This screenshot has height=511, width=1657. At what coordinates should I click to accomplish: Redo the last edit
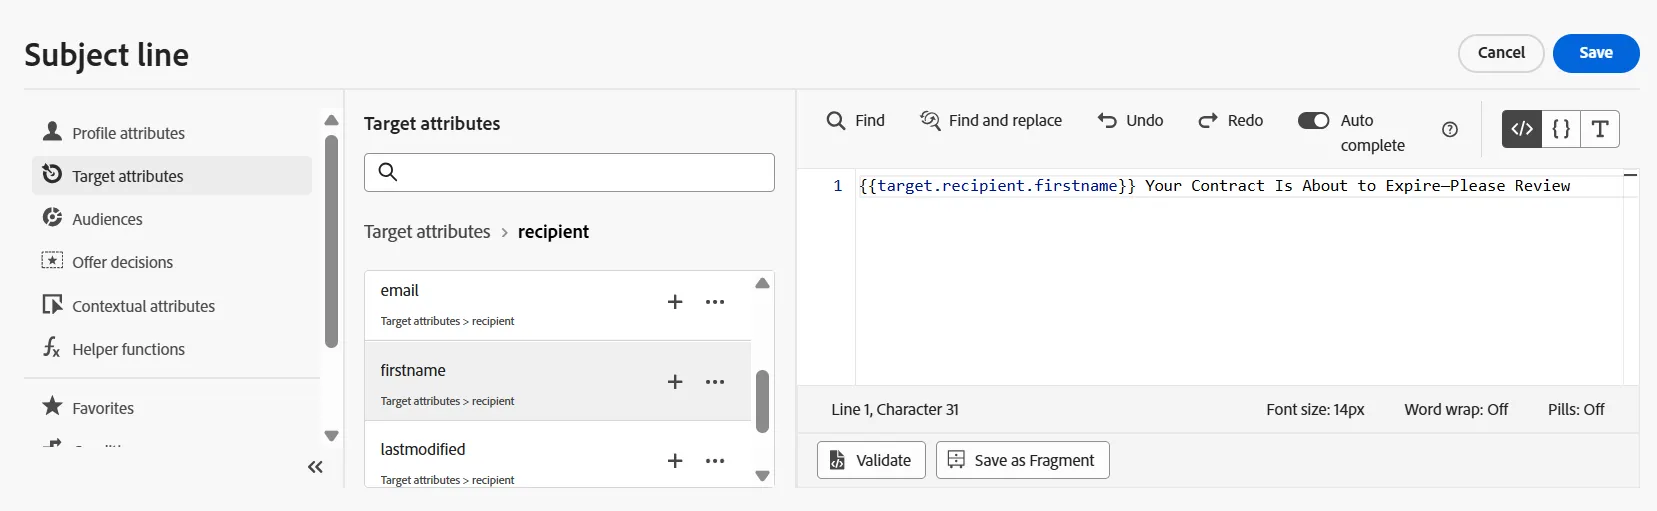coord(1231,120)
